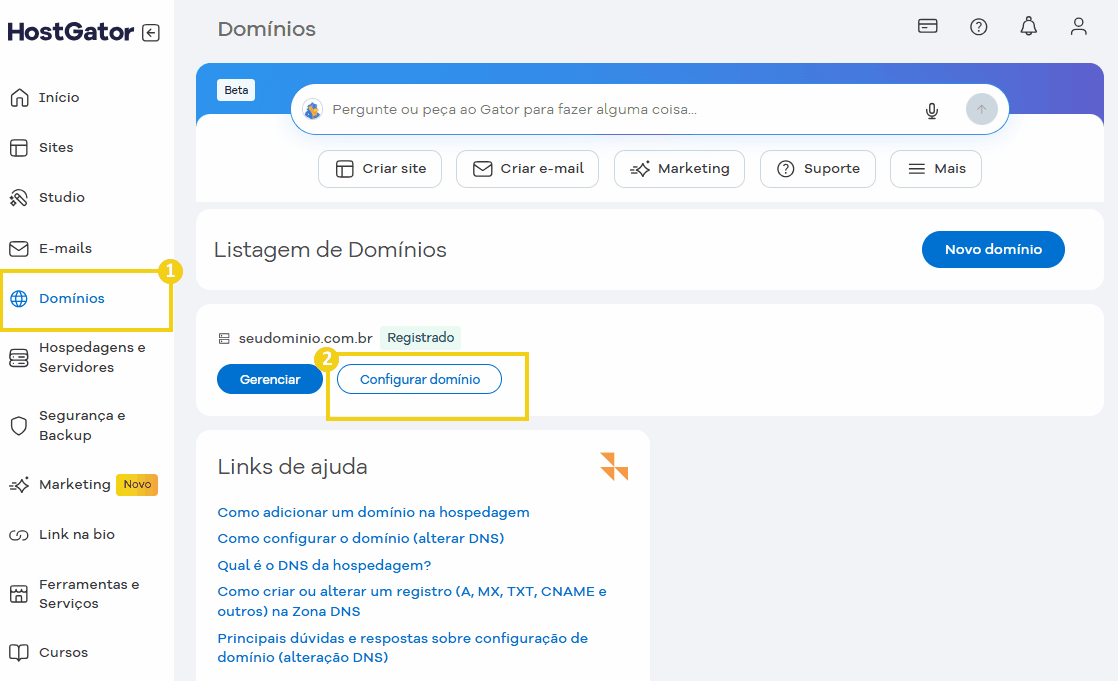Expand the Mais options menu
The image size is (1118, 681).
935,169
